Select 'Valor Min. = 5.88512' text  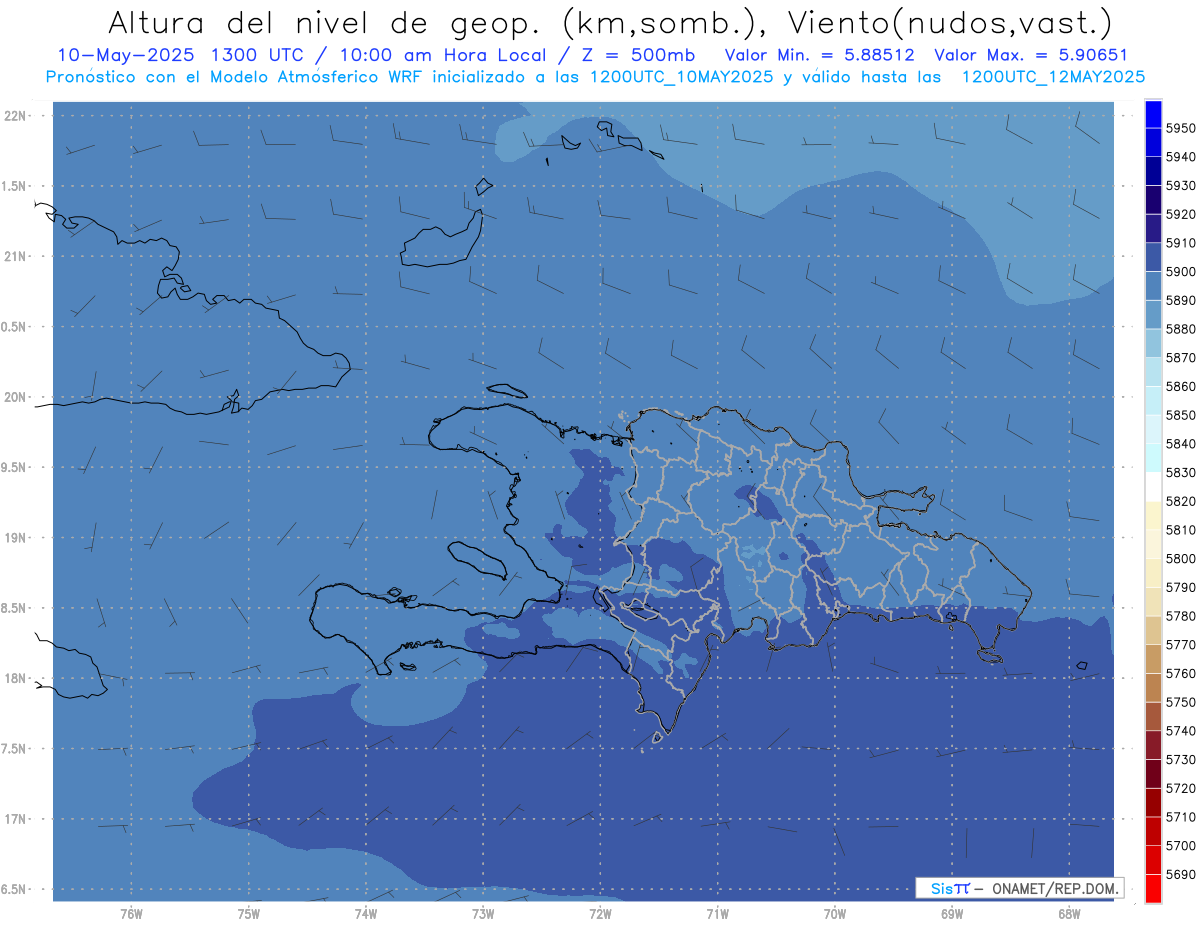pyautogui.click(x=819, y=55)
